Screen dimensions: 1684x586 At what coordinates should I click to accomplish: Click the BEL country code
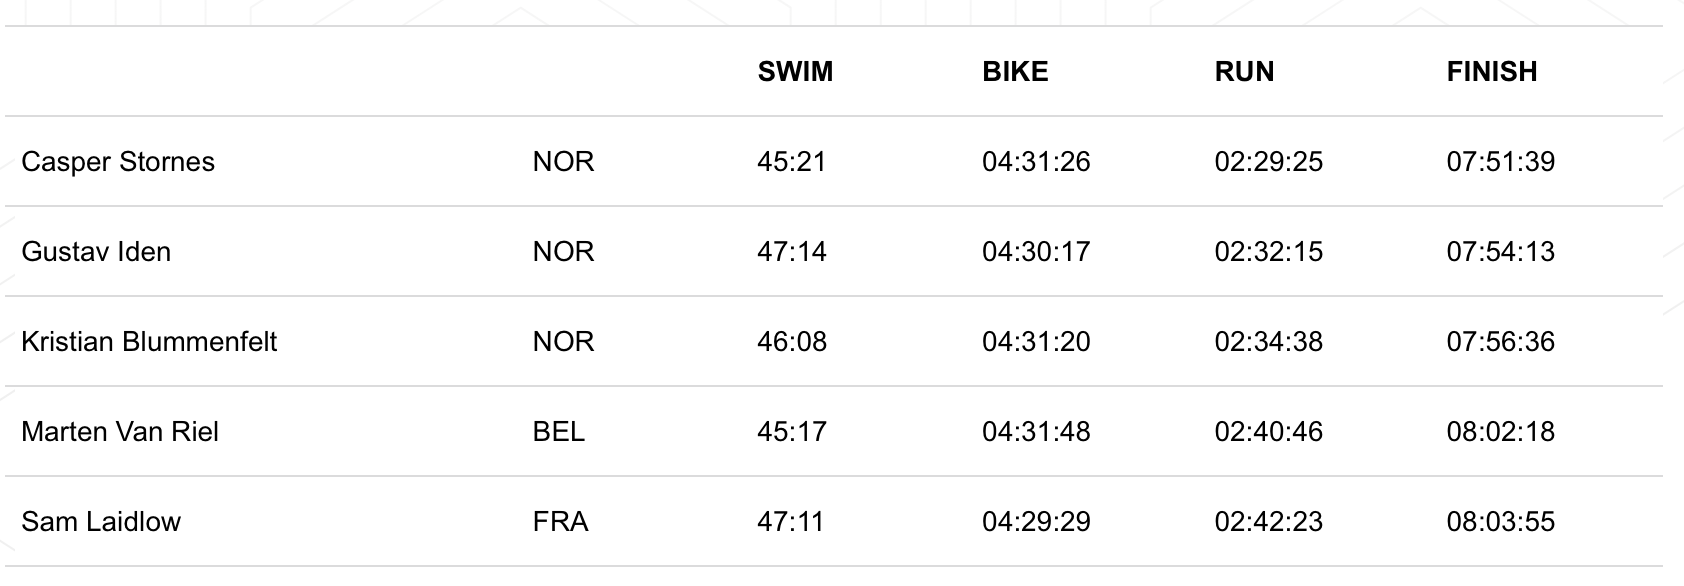click(x=558, y=432)
